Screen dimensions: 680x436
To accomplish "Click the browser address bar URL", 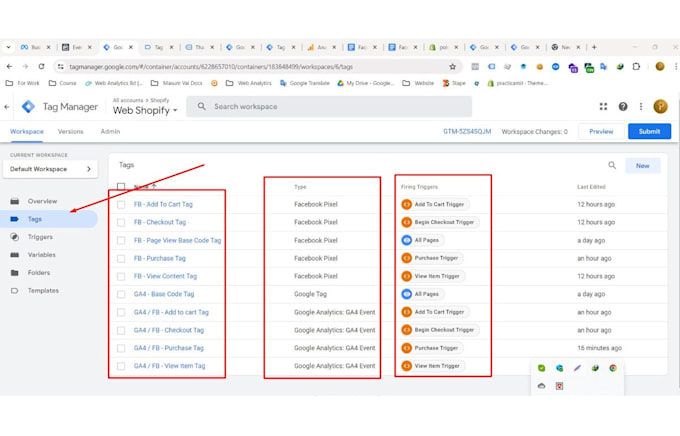I will (x=211, y=67).
